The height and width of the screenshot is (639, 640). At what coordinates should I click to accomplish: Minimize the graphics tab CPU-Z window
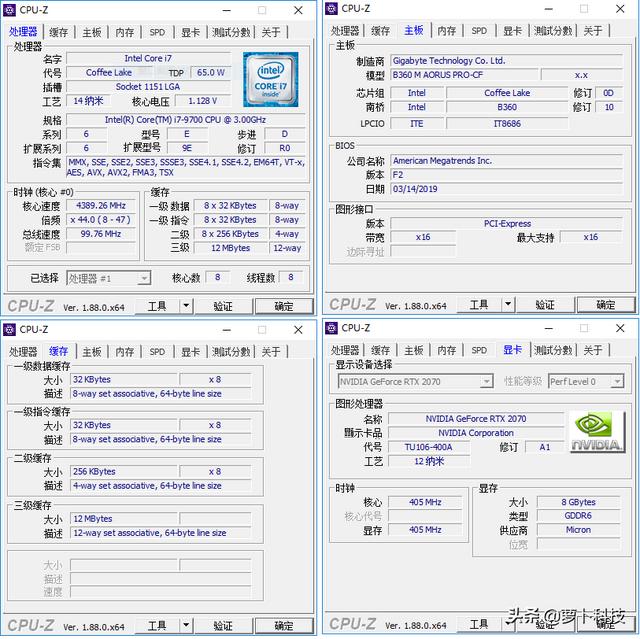pos(549,328)
